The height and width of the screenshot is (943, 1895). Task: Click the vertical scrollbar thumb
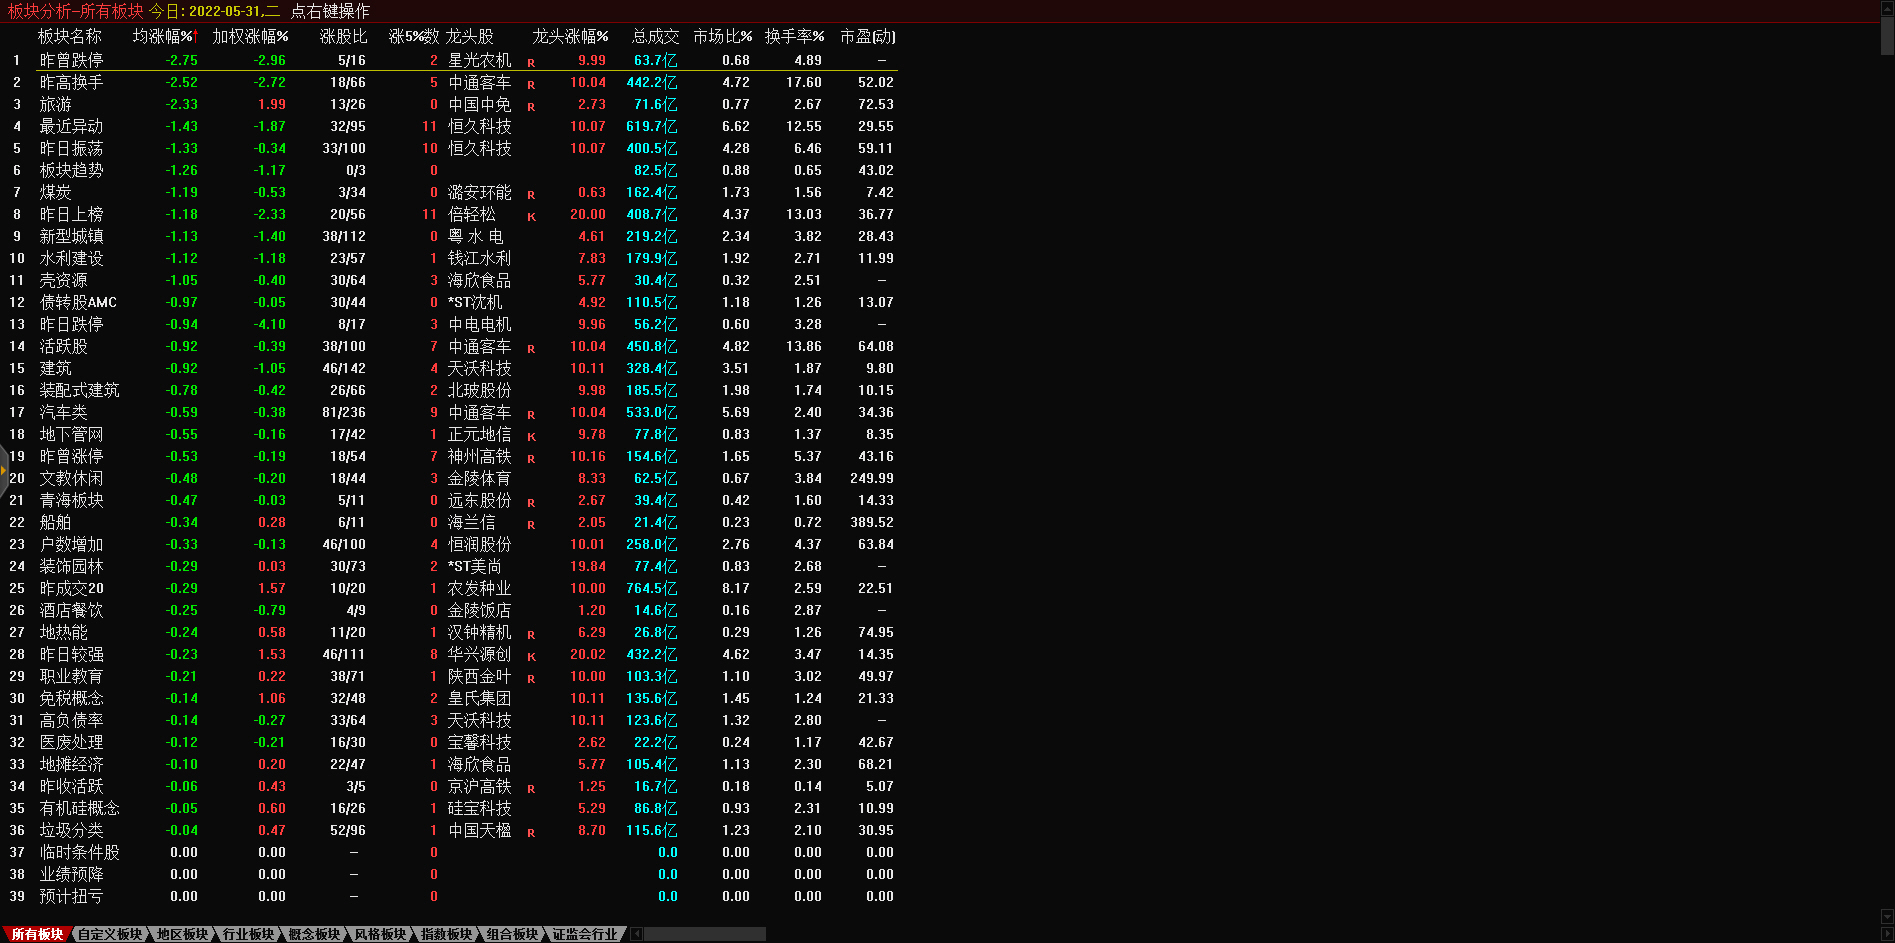1887,35
